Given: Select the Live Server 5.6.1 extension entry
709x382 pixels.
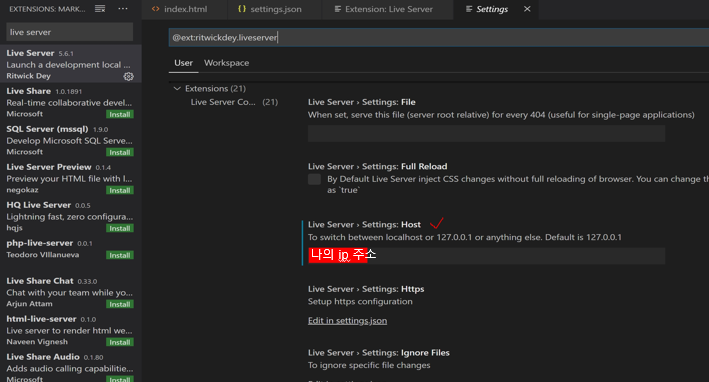Looking at the screenshot, I should tap(71, 64).
